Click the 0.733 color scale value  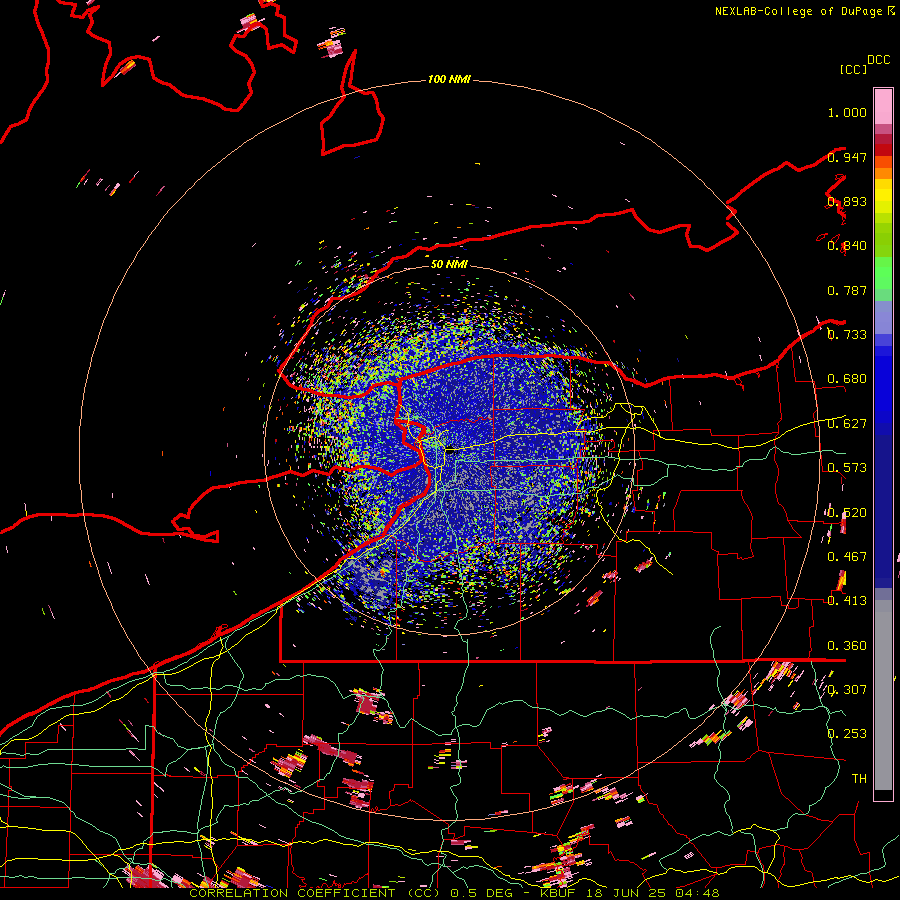pyautogui.click(x=847, y=335)
